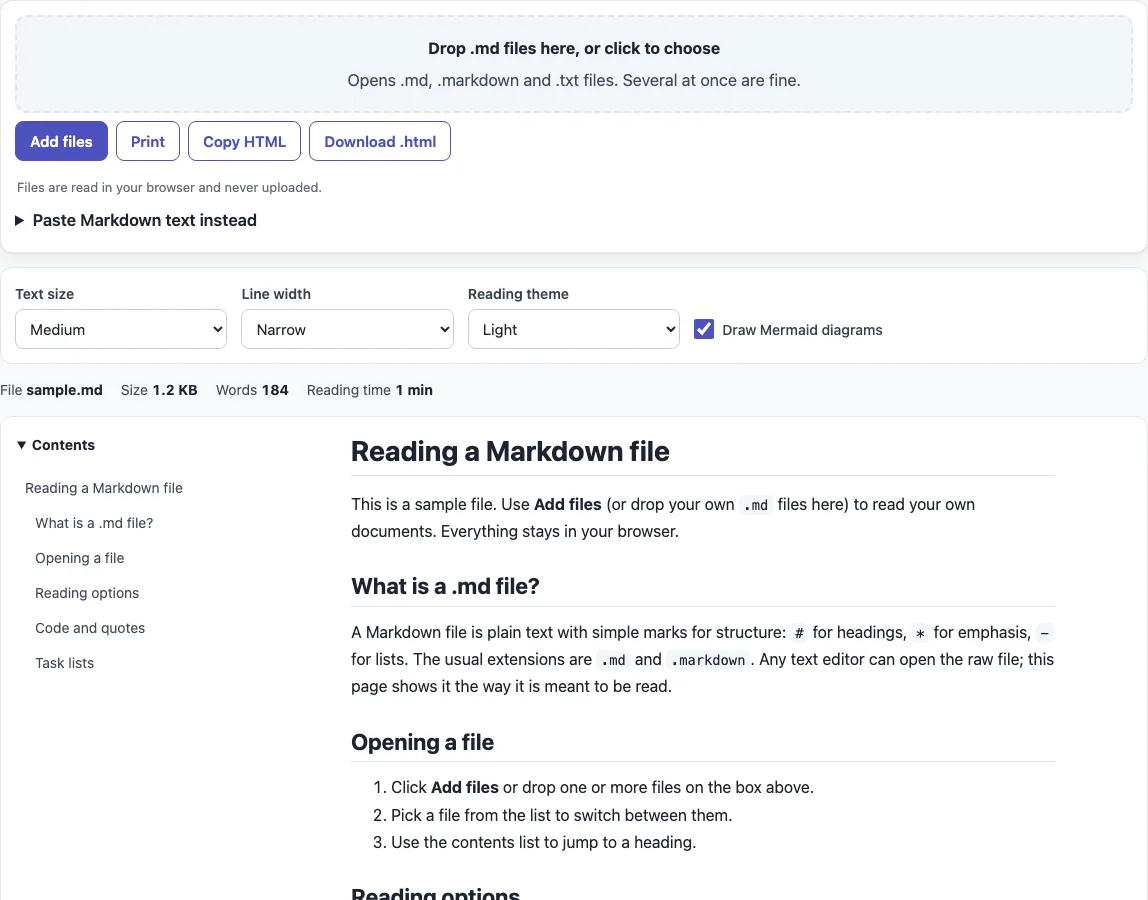Go to What is a .md file? in contents
Image resolution: width=1148 pixels, height=900 pixels.
pyautogui.click(x=94, y=524)
